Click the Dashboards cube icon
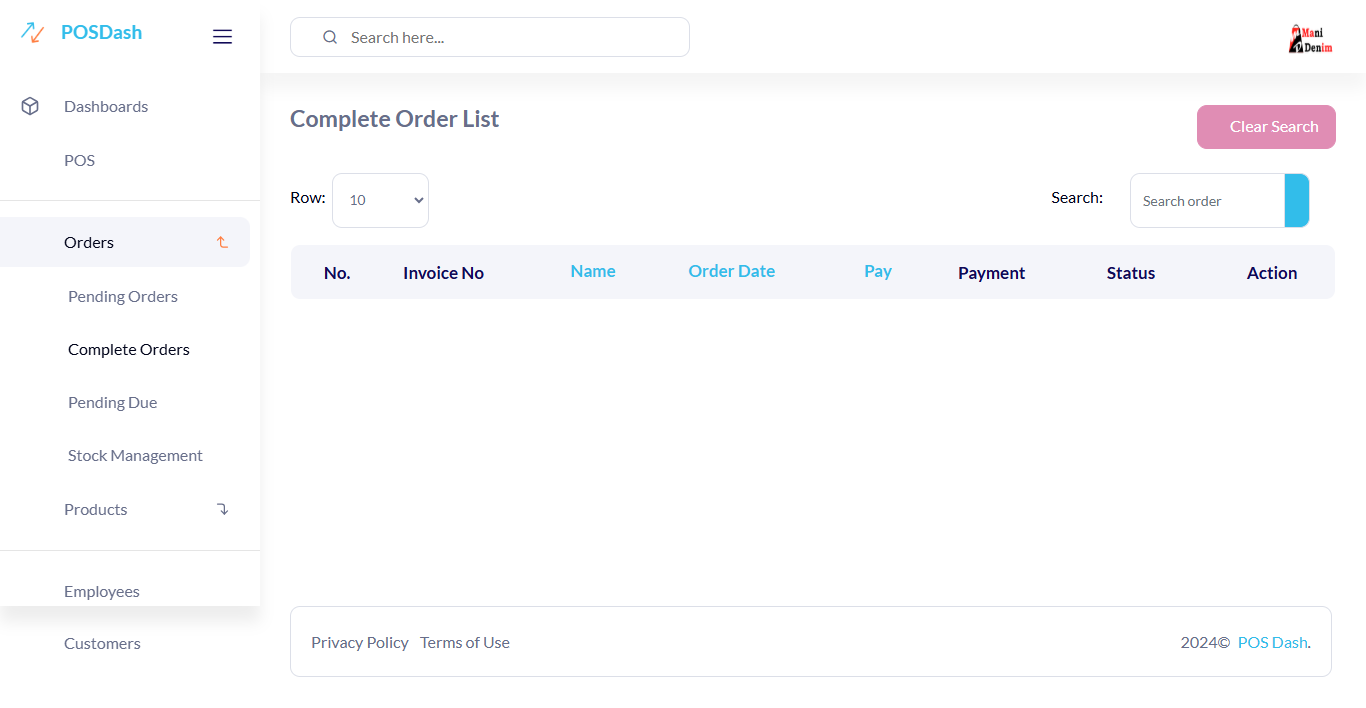 [x=30, y=106]
